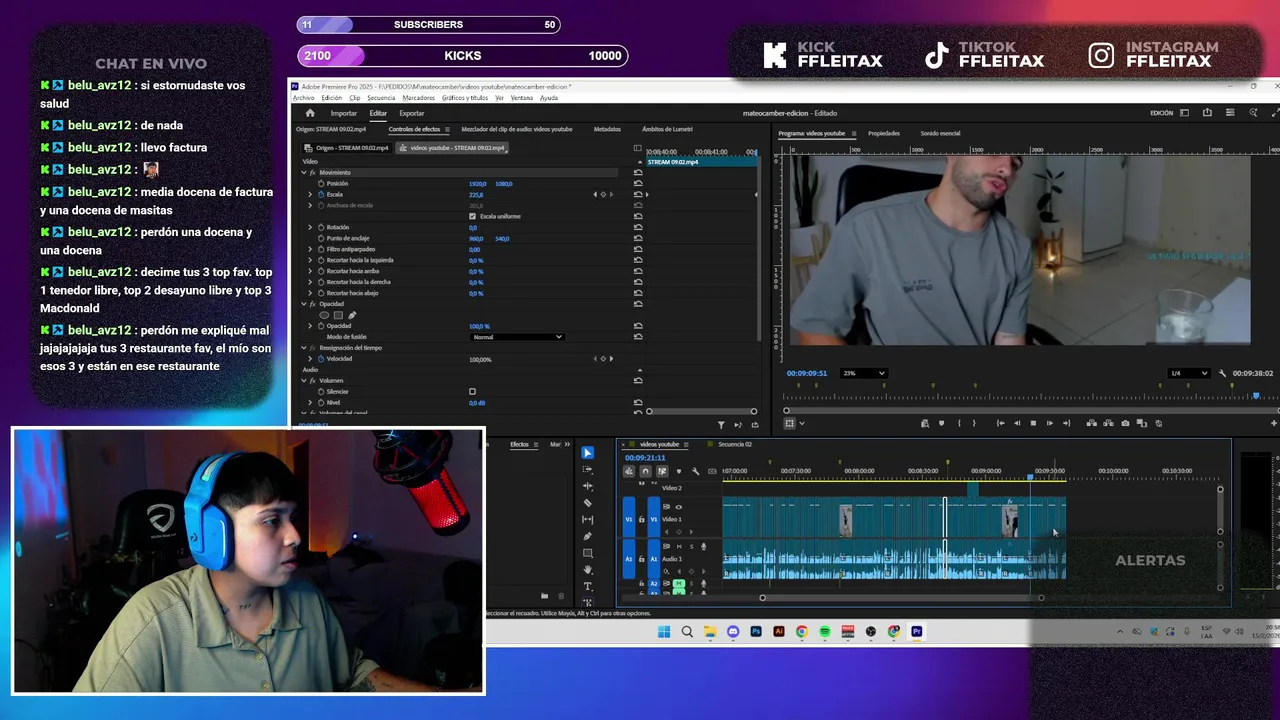Viewport: 1280px width, 720px height.
Task: Toggle Snap in timeline magnet icon
Action: click(645, 471)
